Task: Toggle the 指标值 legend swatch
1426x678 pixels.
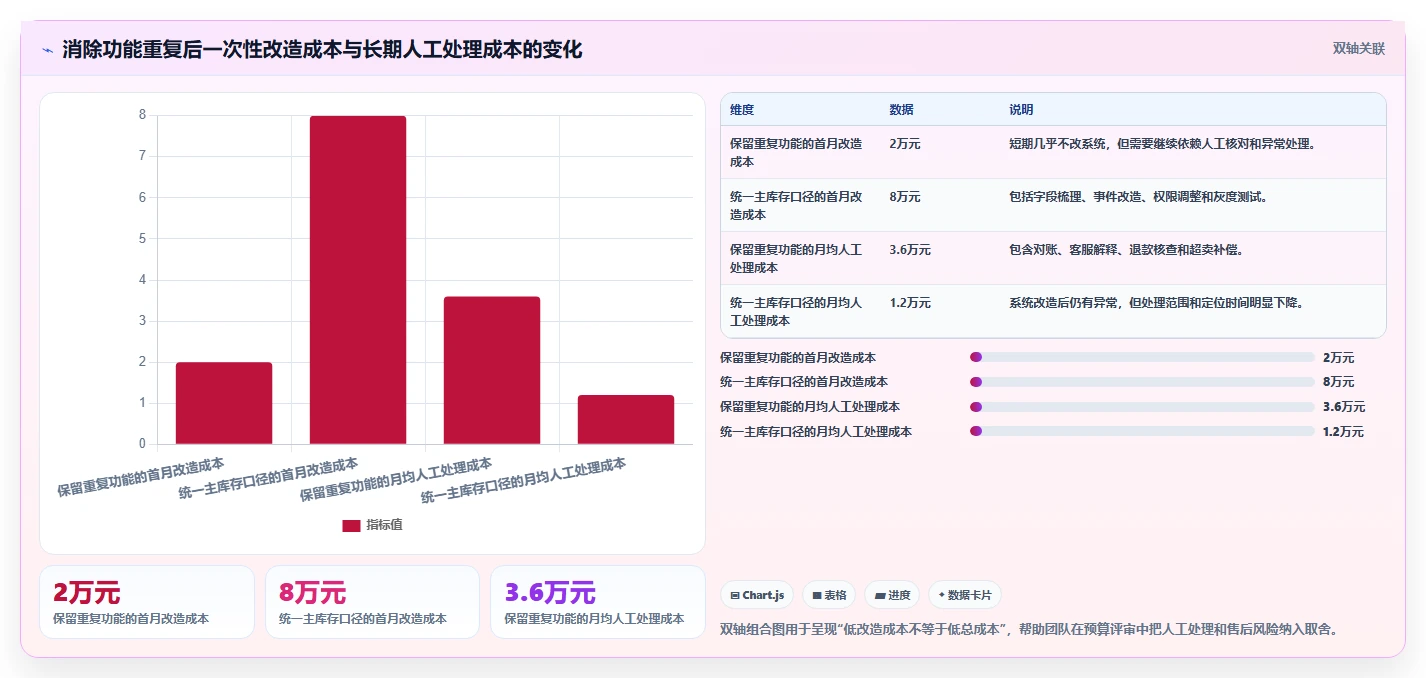Action: 351,526
